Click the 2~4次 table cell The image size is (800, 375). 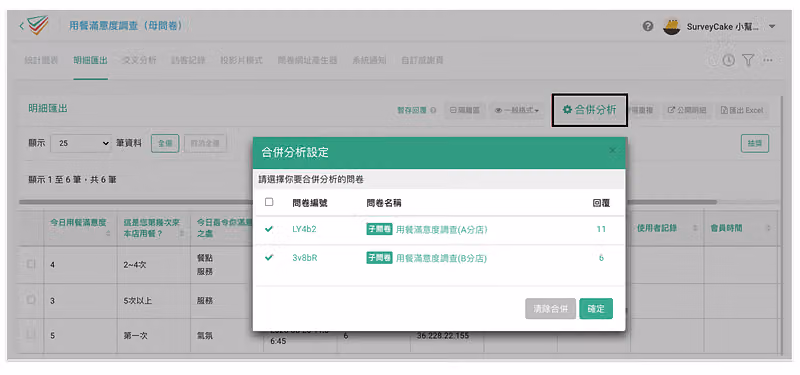(x=154, y=265)
